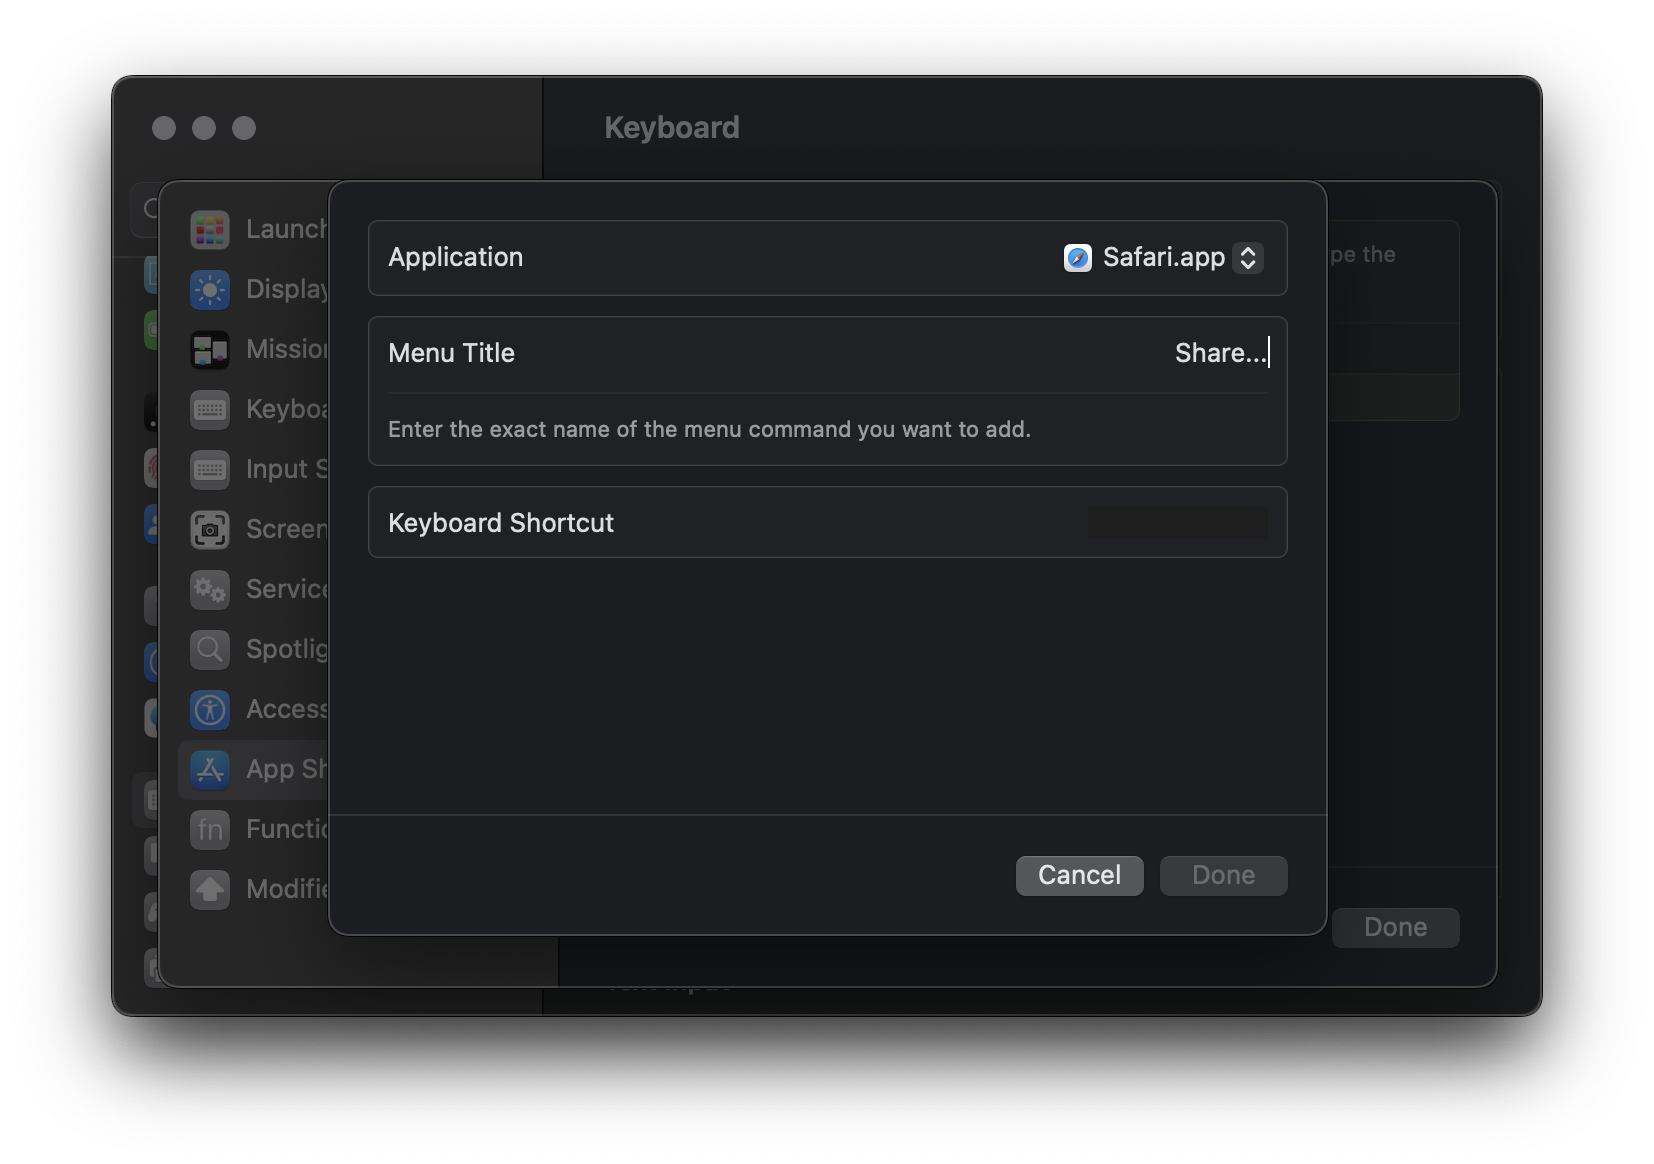Click the zoom button of the settings window
The image size is (1654, 1164).
click(244, 128)
